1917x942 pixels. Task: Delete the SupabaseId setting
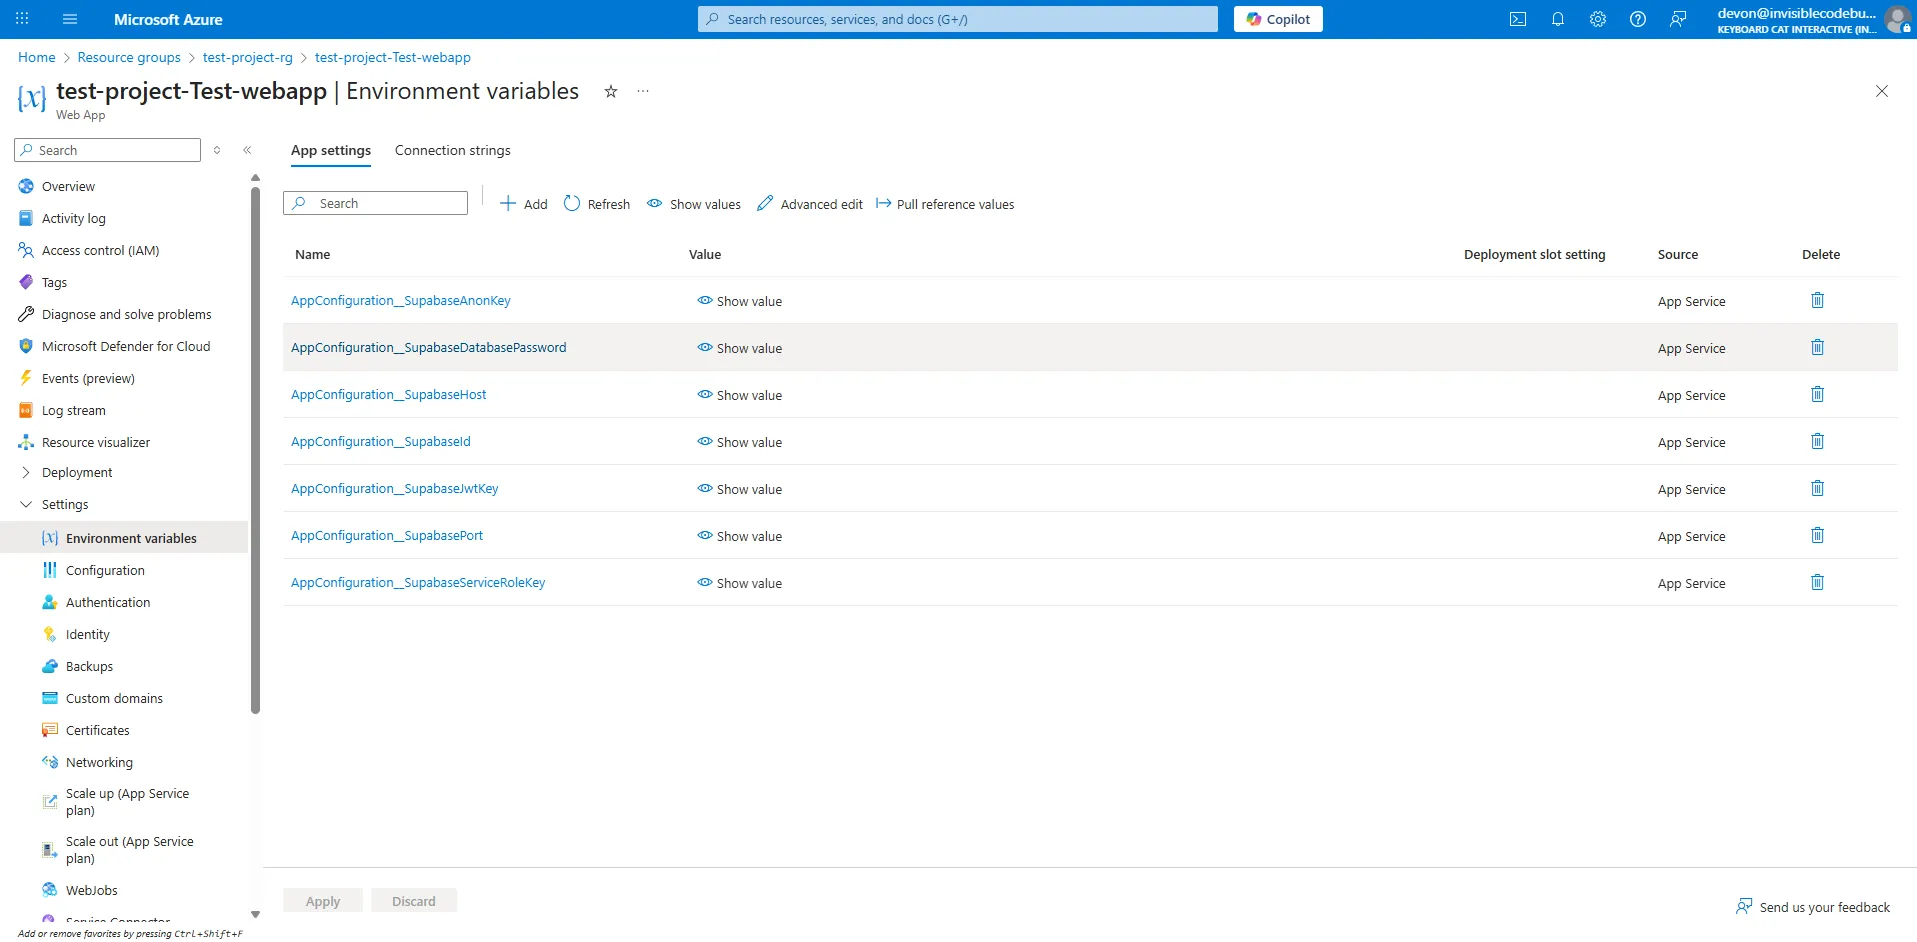click(x=1818, y=441)
